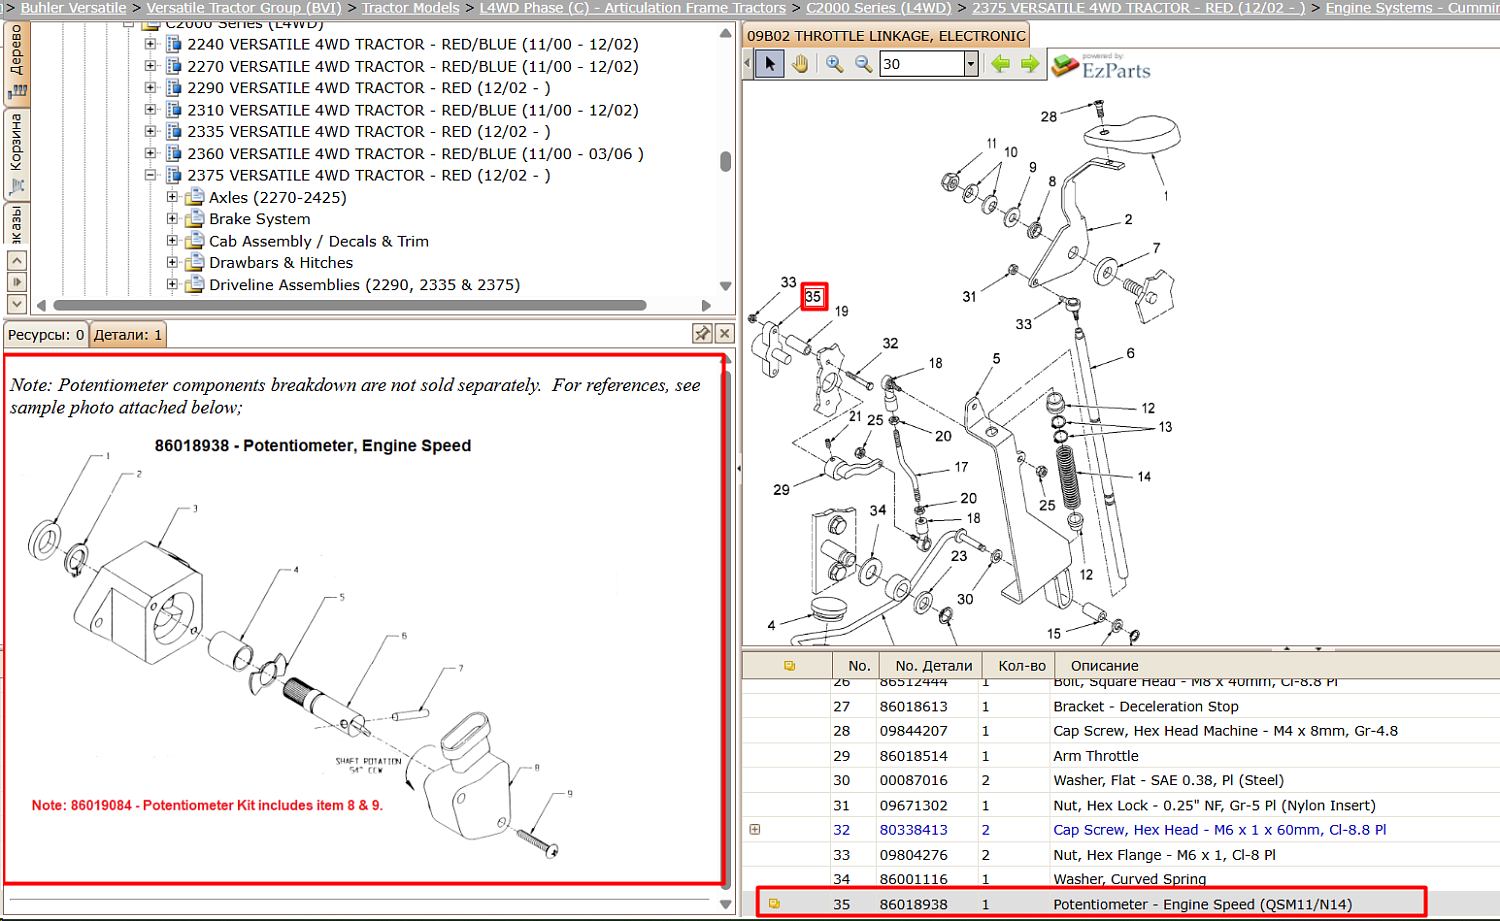This screenshot has width=1500, height=921.
Task: Select 2360 VERSATILE 4WD TRACTOR tree item
Action: 415,153
